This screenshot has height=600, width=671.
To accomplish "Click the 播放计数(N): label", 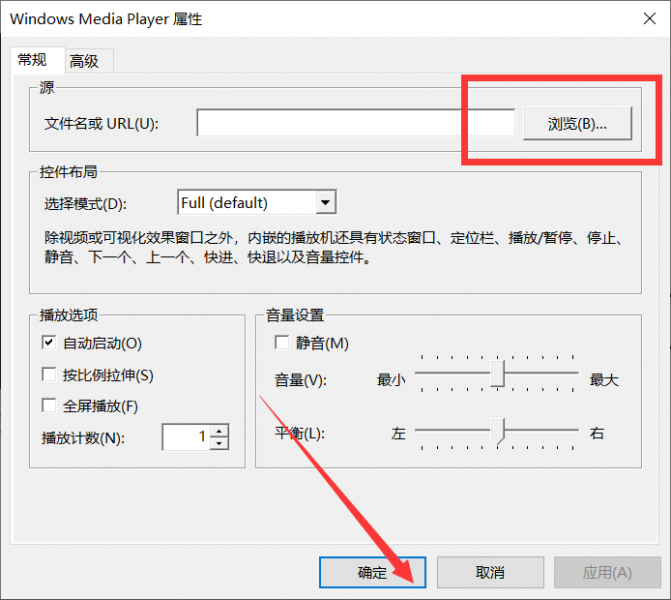I will [x=83, y=438].
